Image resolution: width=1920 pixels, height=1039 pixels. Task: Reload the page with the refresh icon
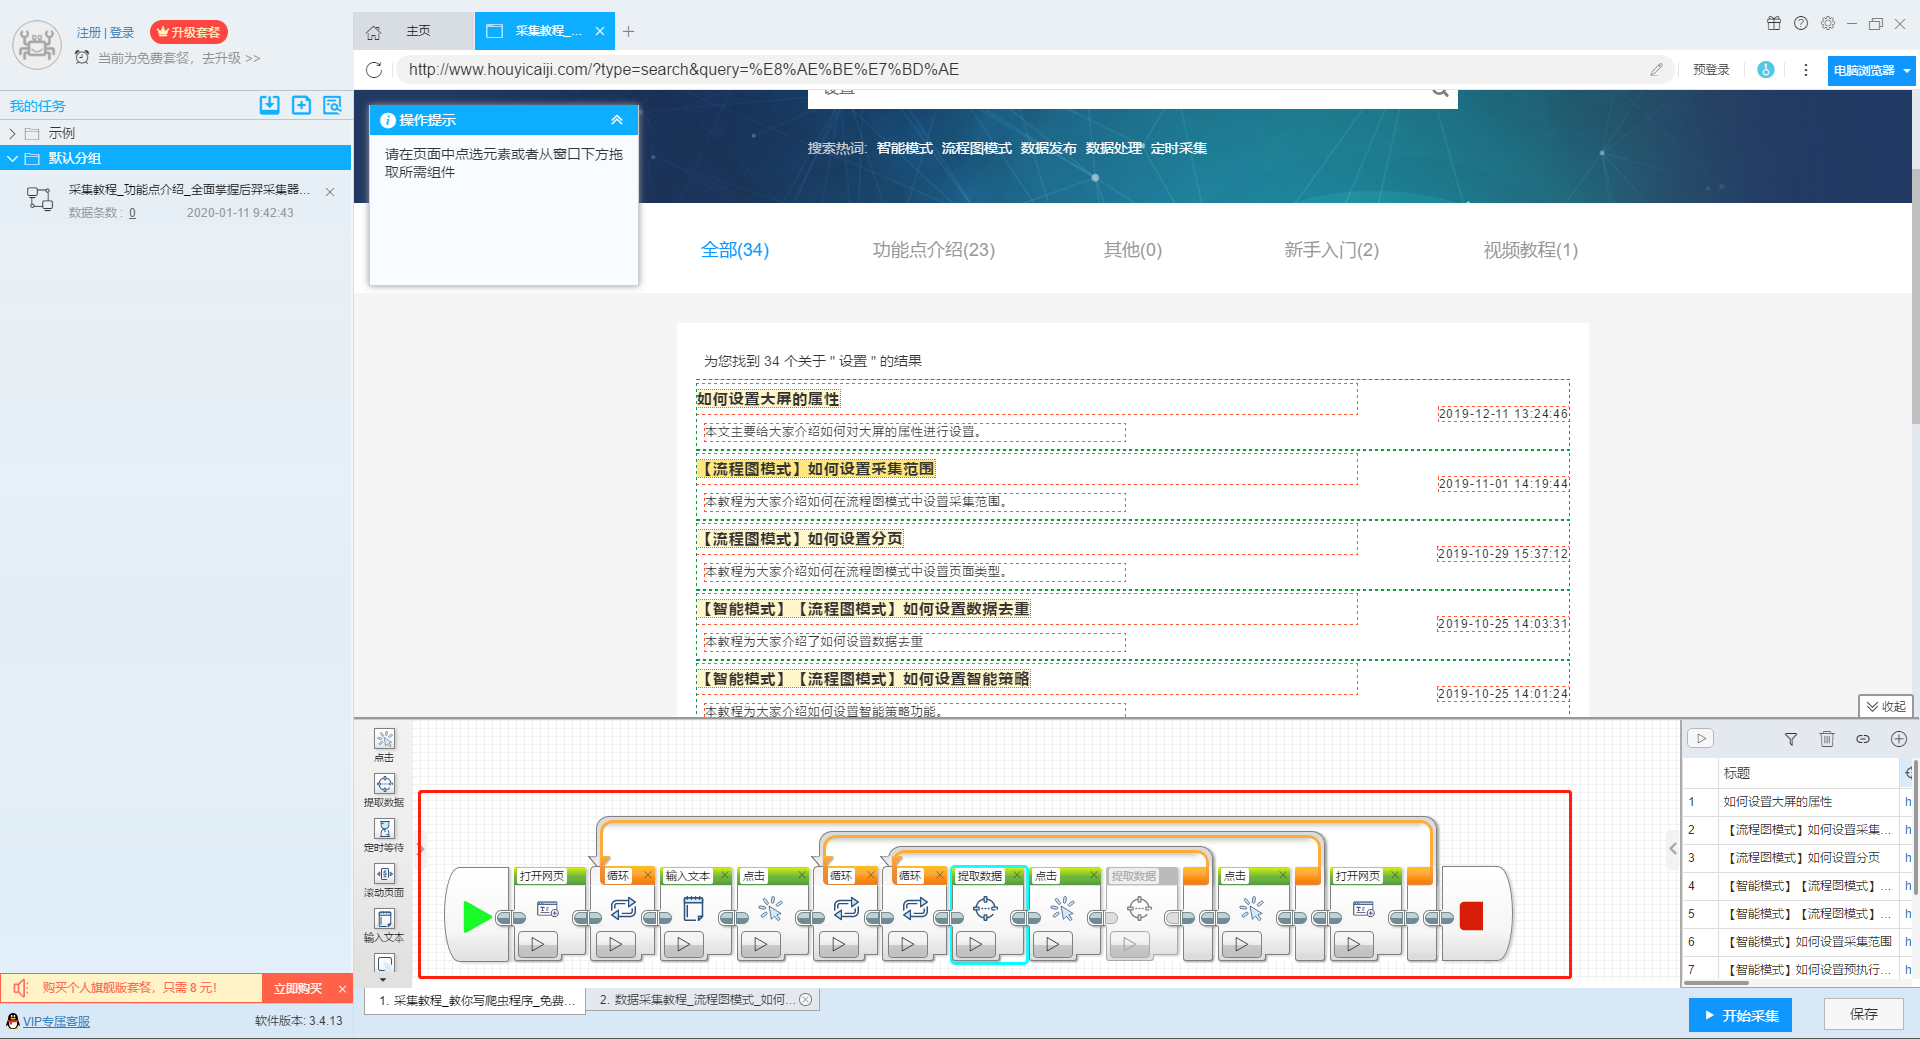[x=374, y=70]
